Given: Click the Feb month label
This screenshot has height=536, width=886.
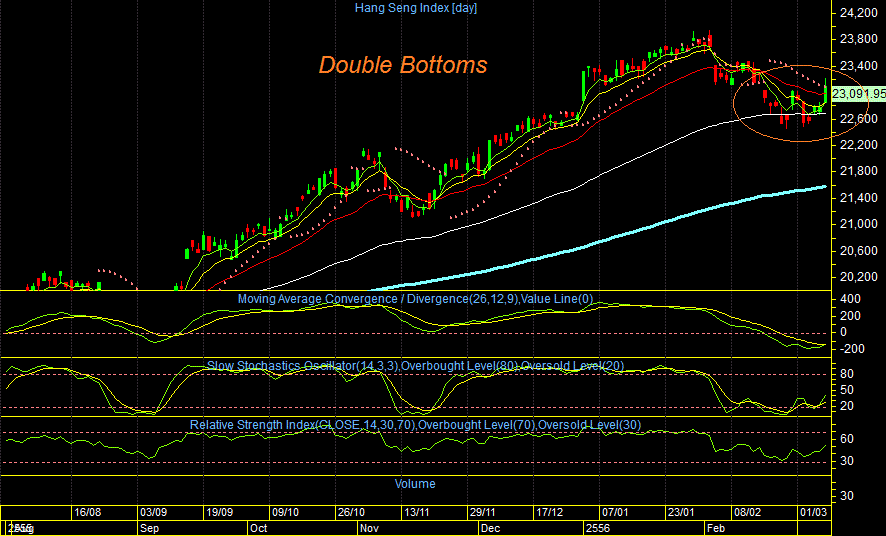Looking at the screenshot, I should [716, 529].
